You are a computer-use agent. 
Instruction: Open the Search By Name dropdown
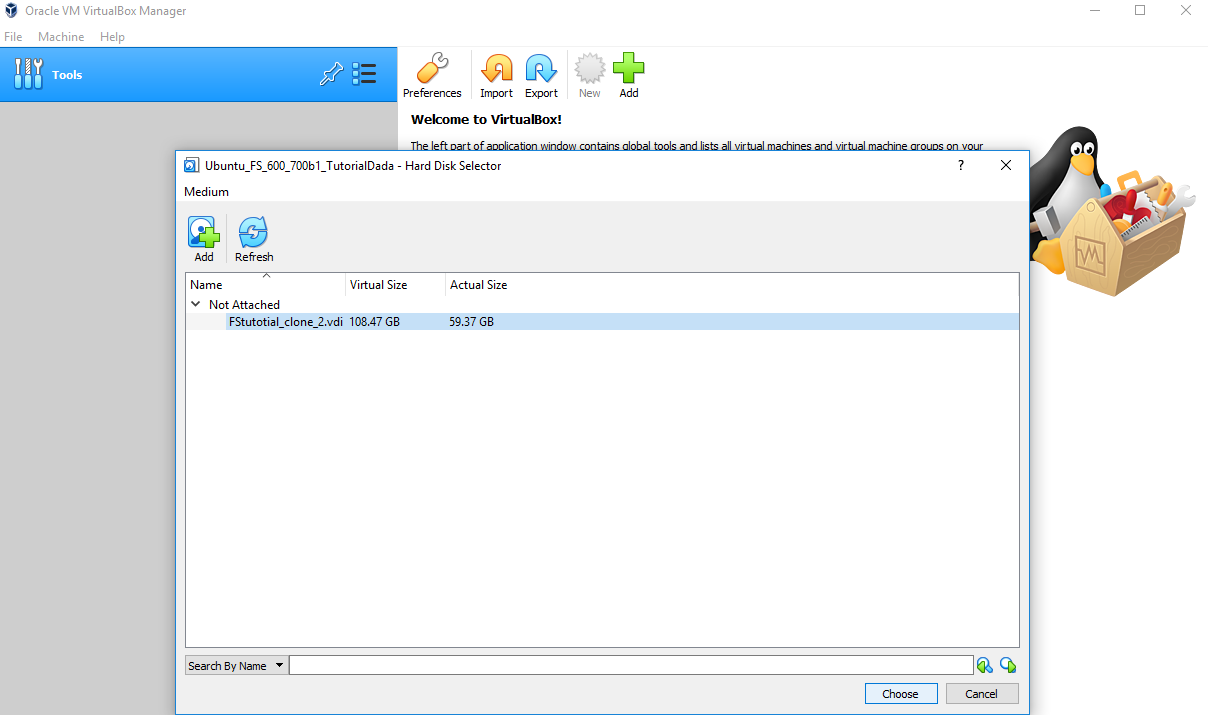236,666
